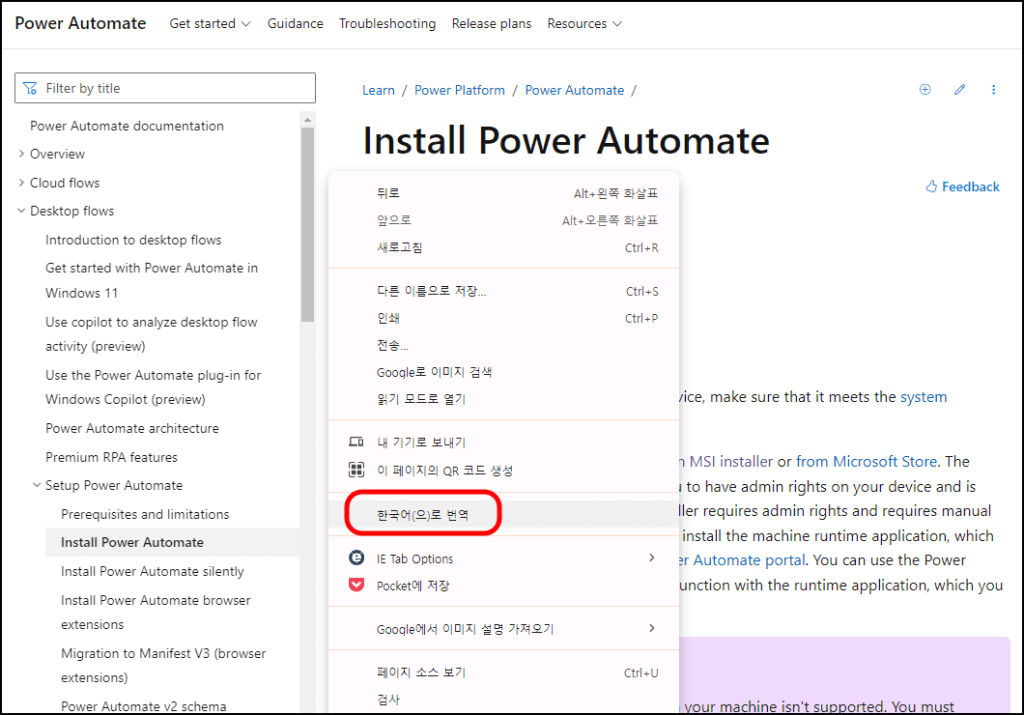The width and height of the screenshot is (1024, 715).
Task: Click the Feedback thumbs-up icon
Action: pyautogui.click(x=931, y=187)
